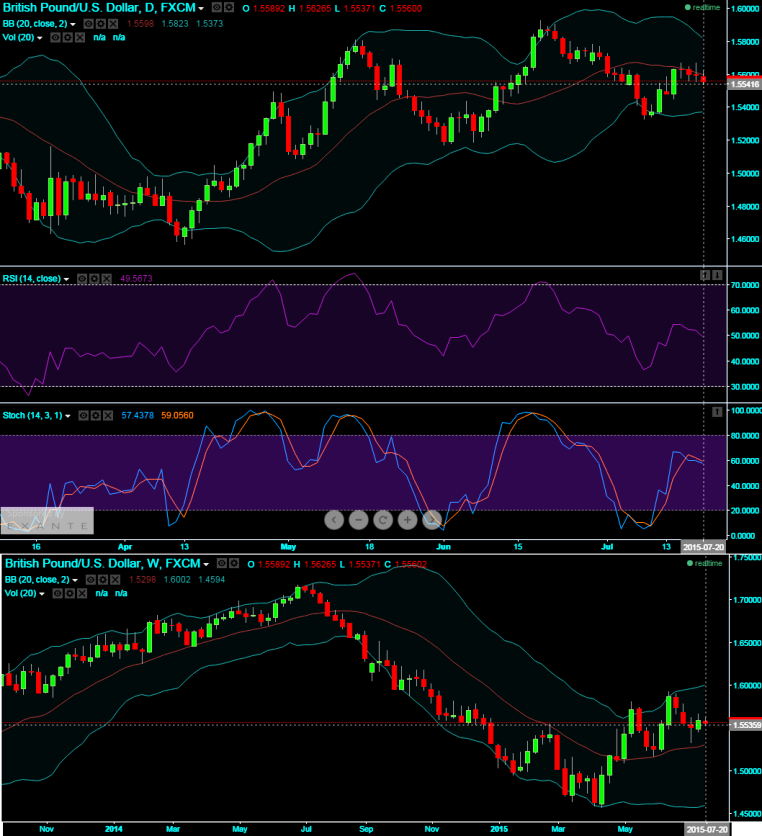
Task: Open settings of daily chart Vol (20)
Action: point(68,37)
